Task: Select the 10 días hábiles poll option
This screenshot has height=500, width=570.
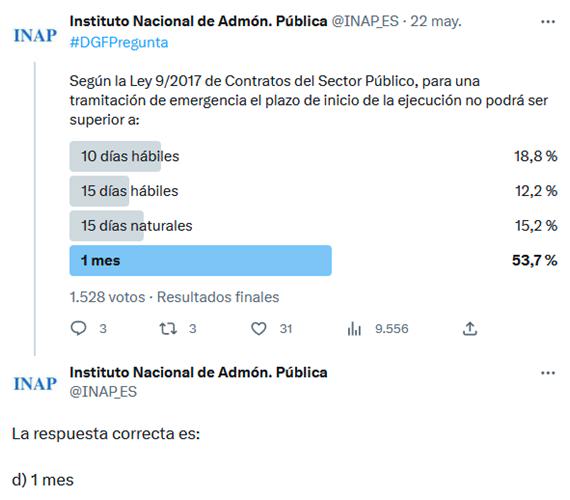Action: pos(313,156)
